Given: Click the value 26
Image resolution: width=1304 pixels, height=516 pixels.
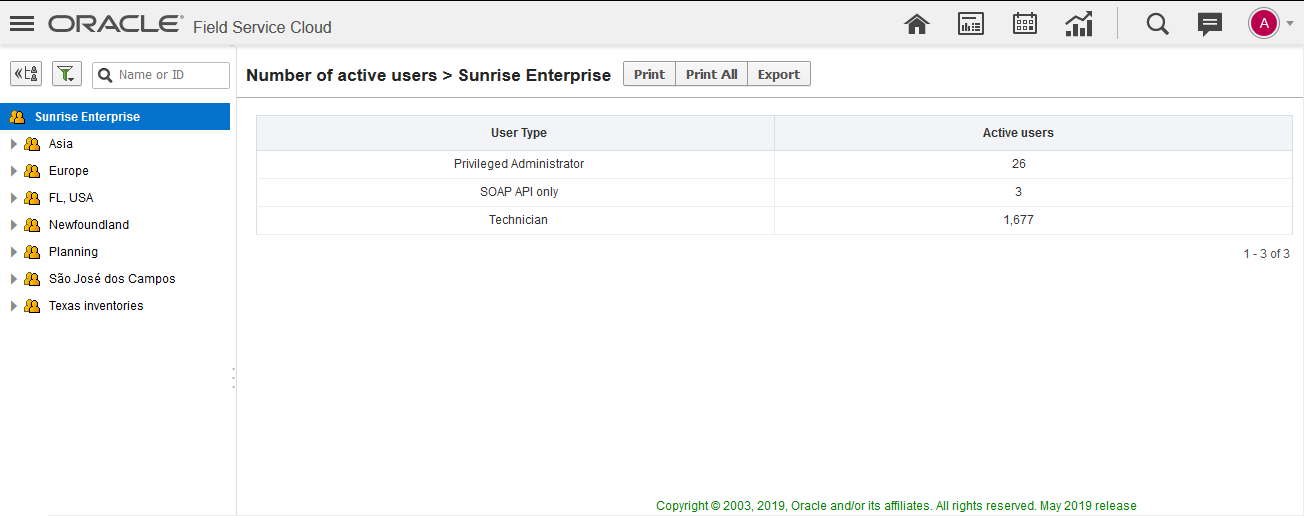Looking at the screenshot, I should [x=1018, y=164].
